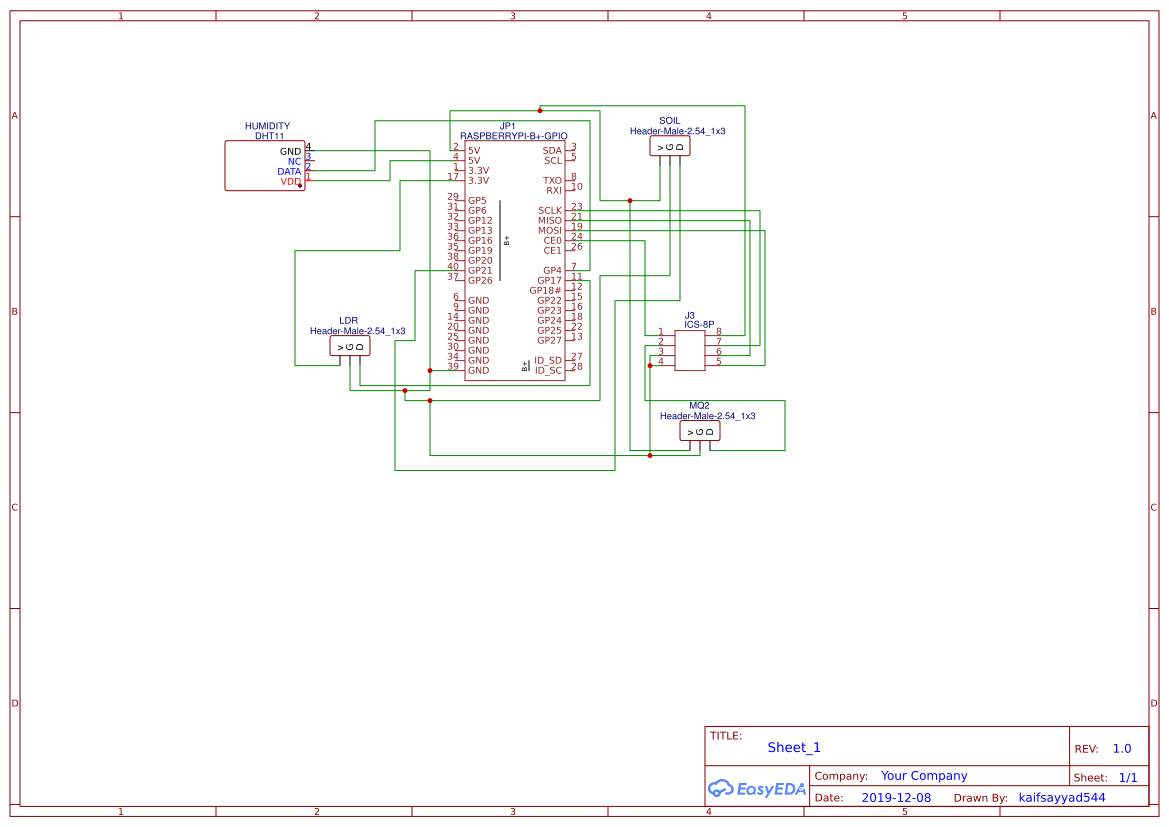This screenshot has height=827, width=1169.
Task: Select the RASPBERRYPI-B+-GPIO part name
Action: point(514,136)
